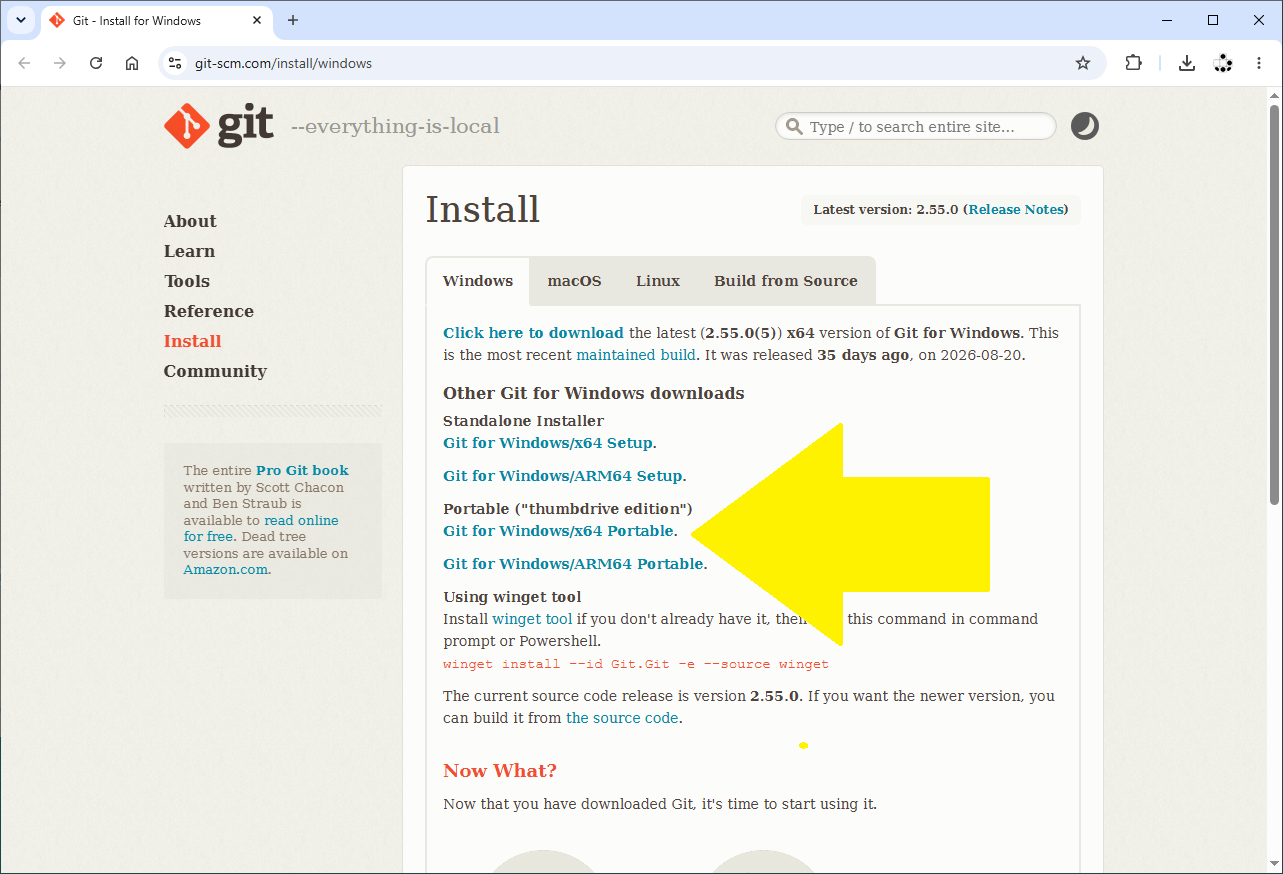1283x874 pixels.
Task: Open the Build from Source tab
Action: click(x=786, y=281)
